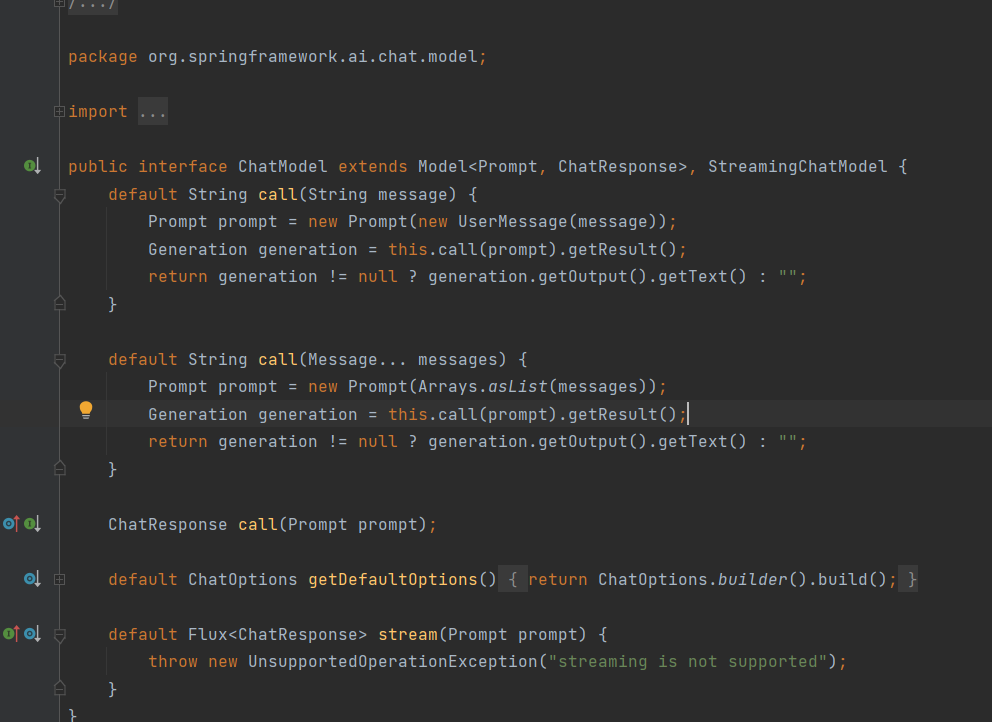Click the "streaming is not supported" string
The image size is (992, 722).
coord(688,661)
